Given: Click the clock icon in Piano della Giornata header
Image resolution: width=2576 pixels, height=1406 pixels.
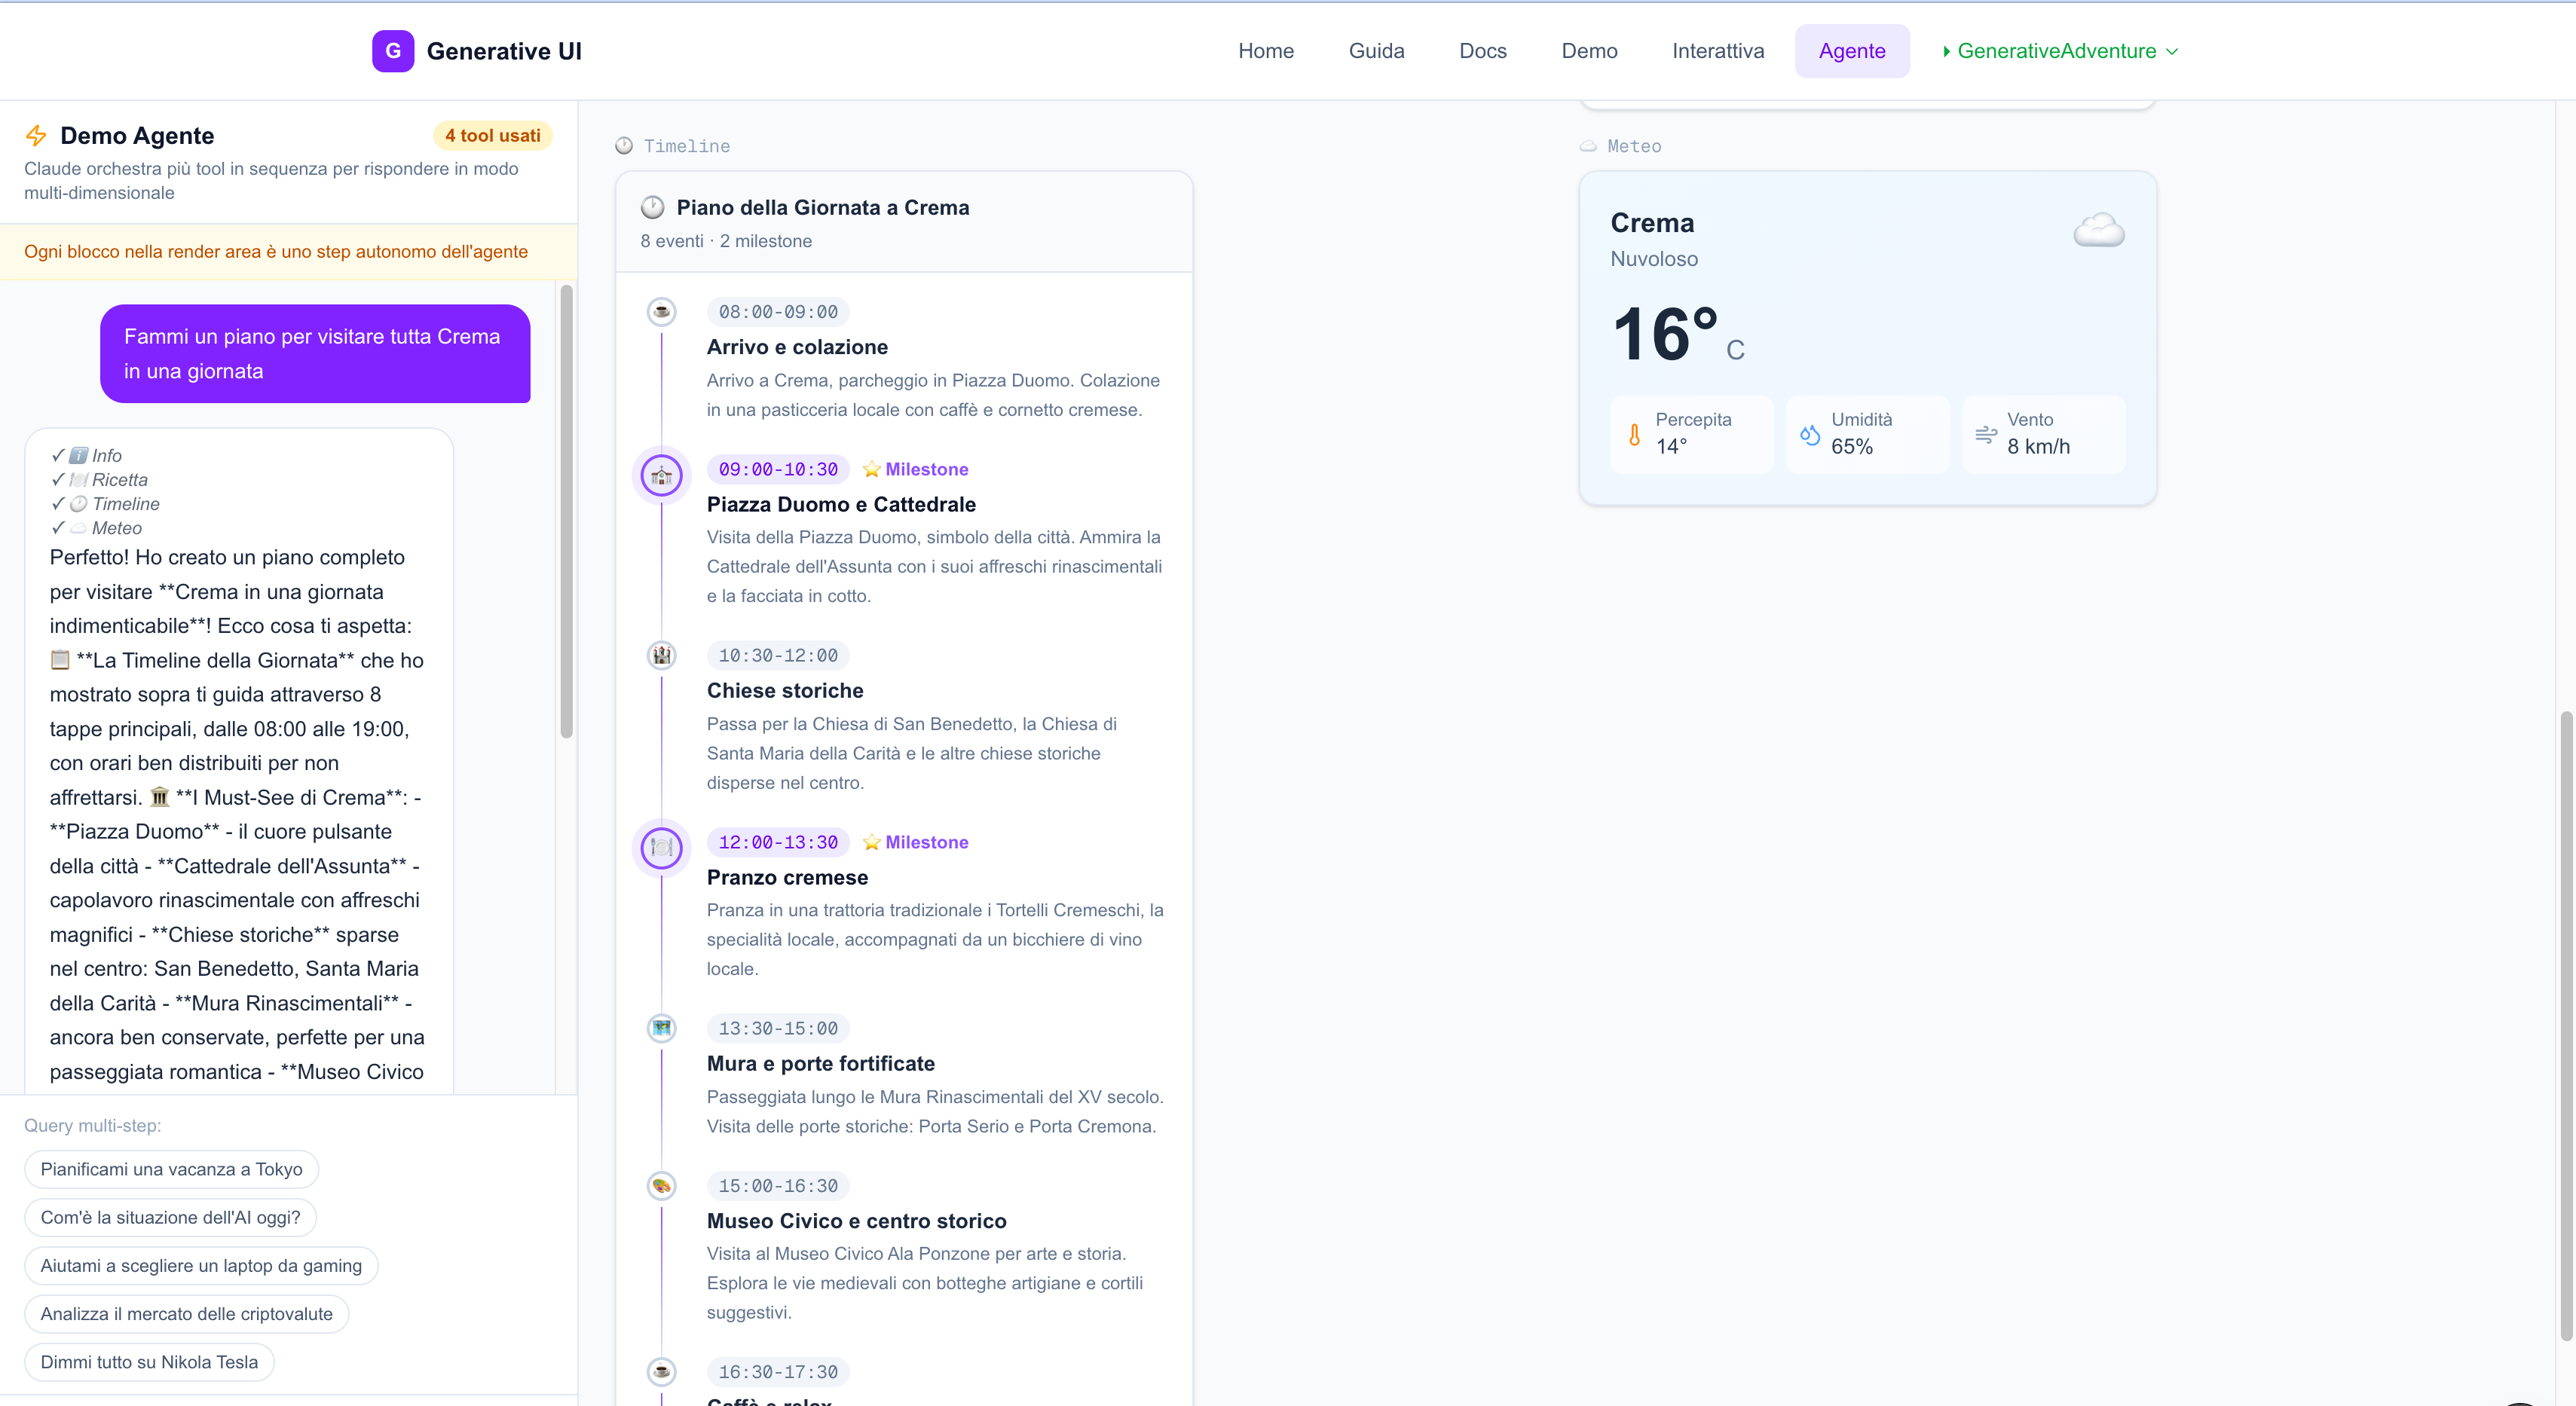Looking at the screenshot, I should click(x=652, y=207).
